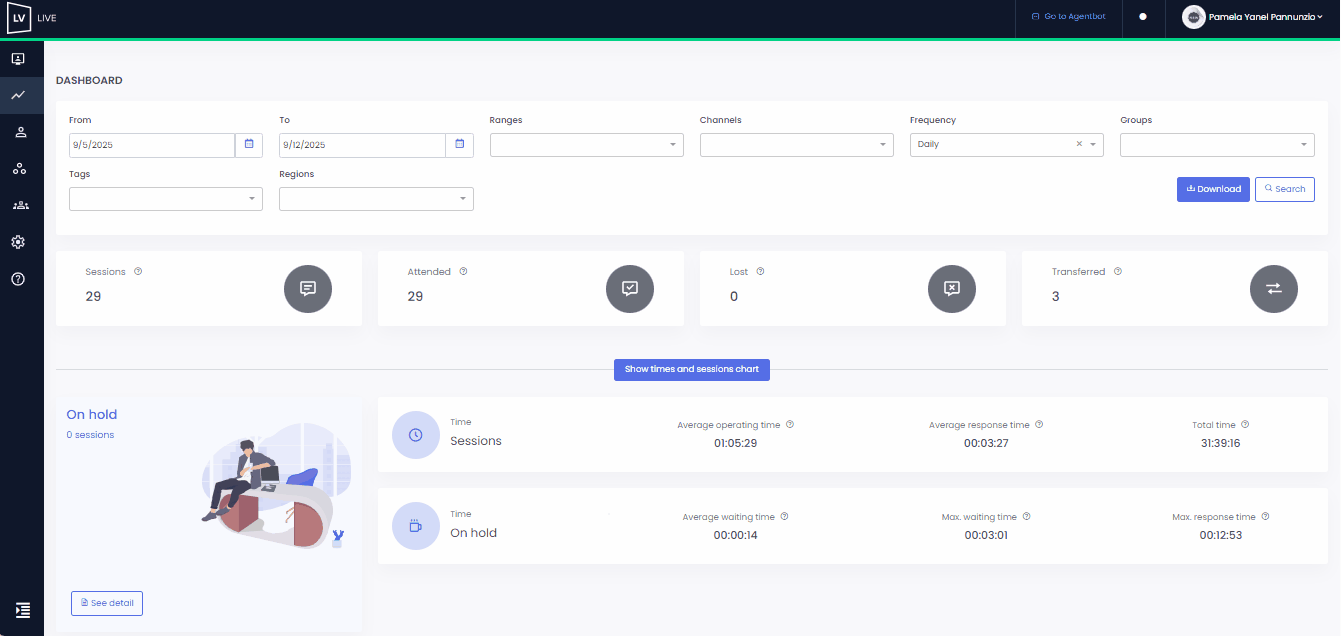Expand the sidebar menu icon at the bottom
1341x636 pixels.
point(23,610)
